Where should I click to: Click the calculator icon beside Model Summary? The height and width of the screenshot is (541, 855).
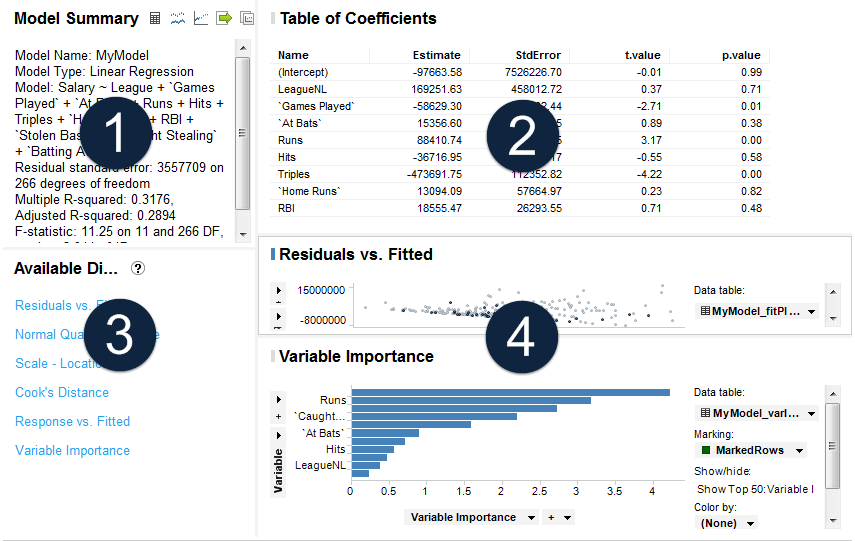tap(155, 18)
